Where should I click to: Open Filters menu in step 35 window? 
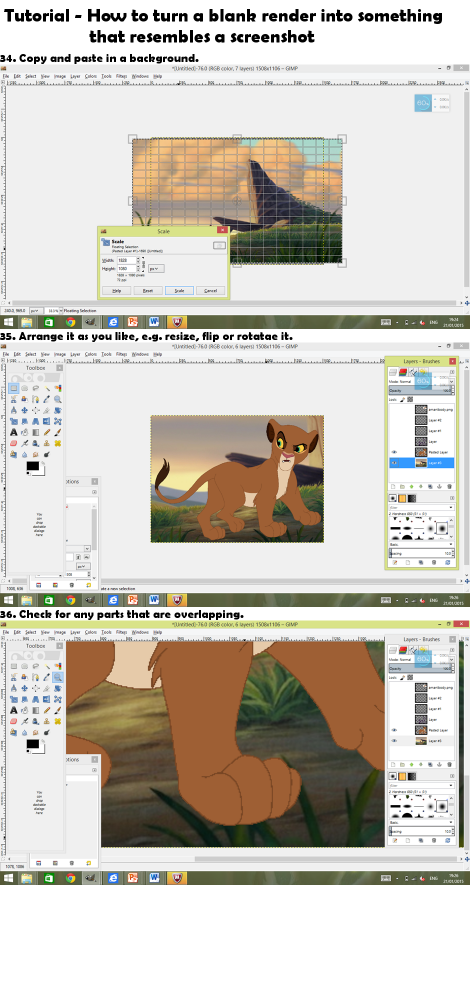121,354
